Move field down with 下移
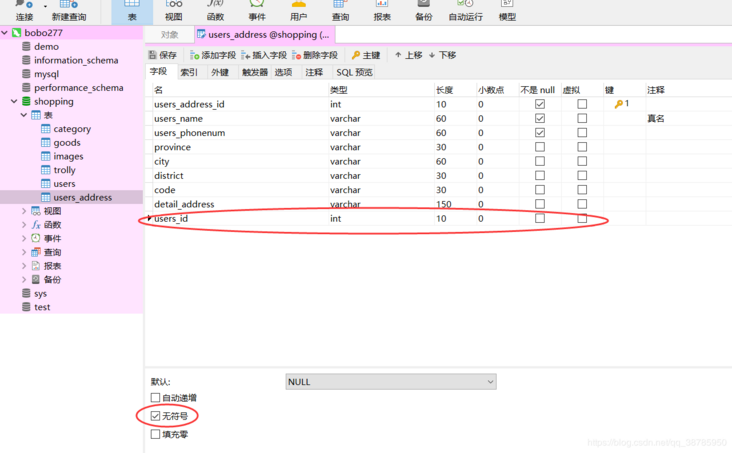Viewport: 732px width, 453px height. pos(442,55)
